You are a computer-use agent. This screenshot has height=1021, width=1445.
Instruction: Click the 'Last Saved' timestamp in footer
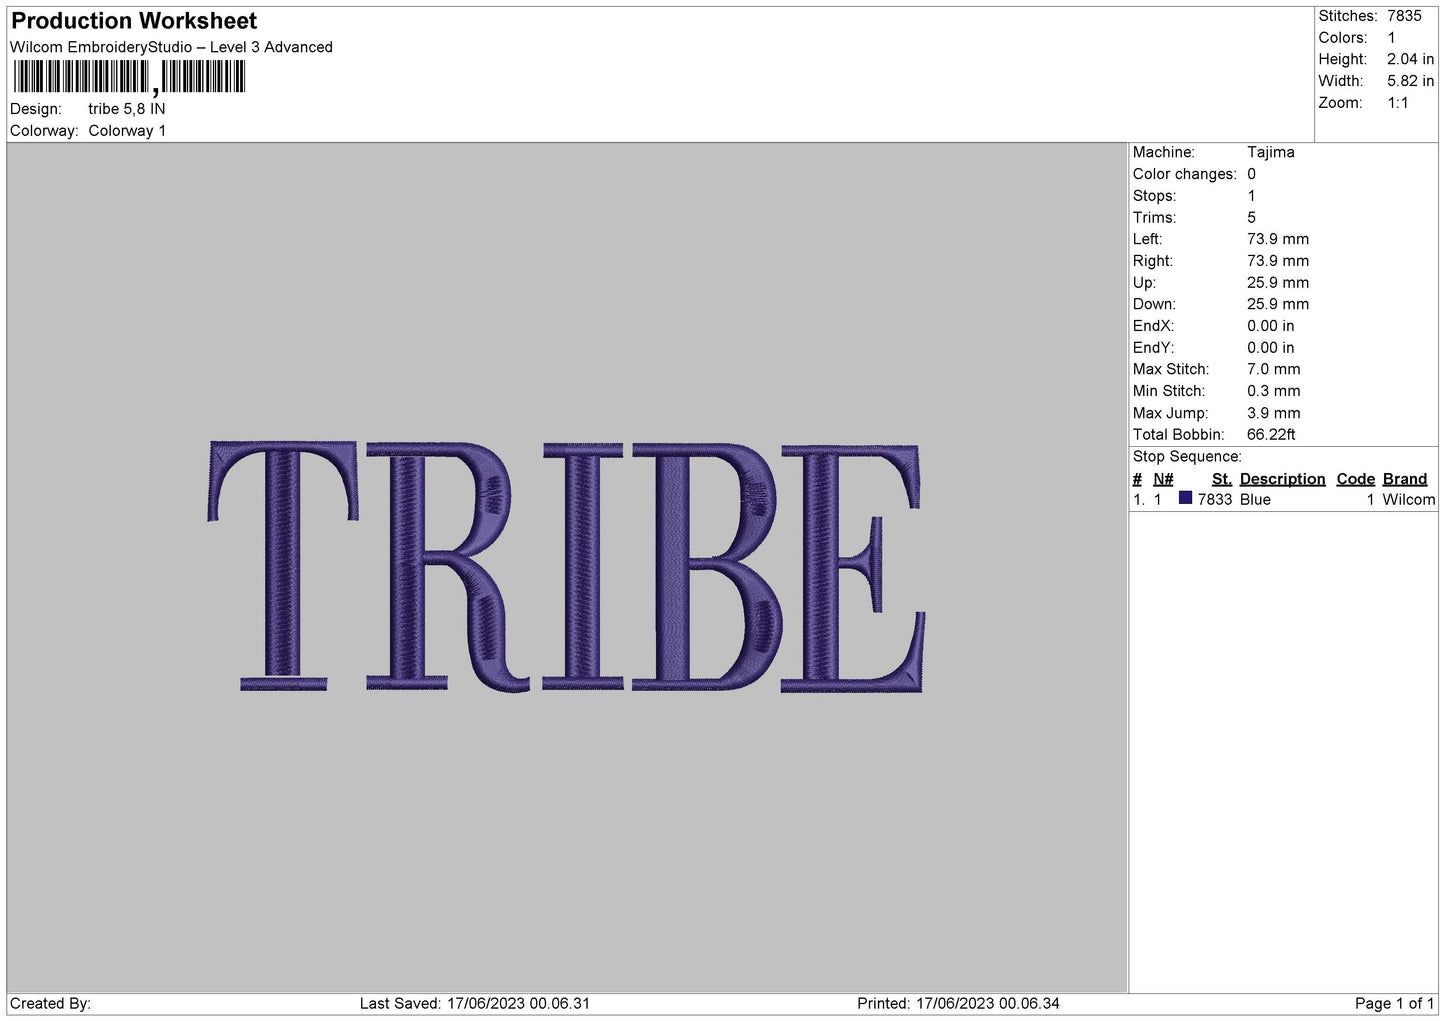click(475, 1003)
